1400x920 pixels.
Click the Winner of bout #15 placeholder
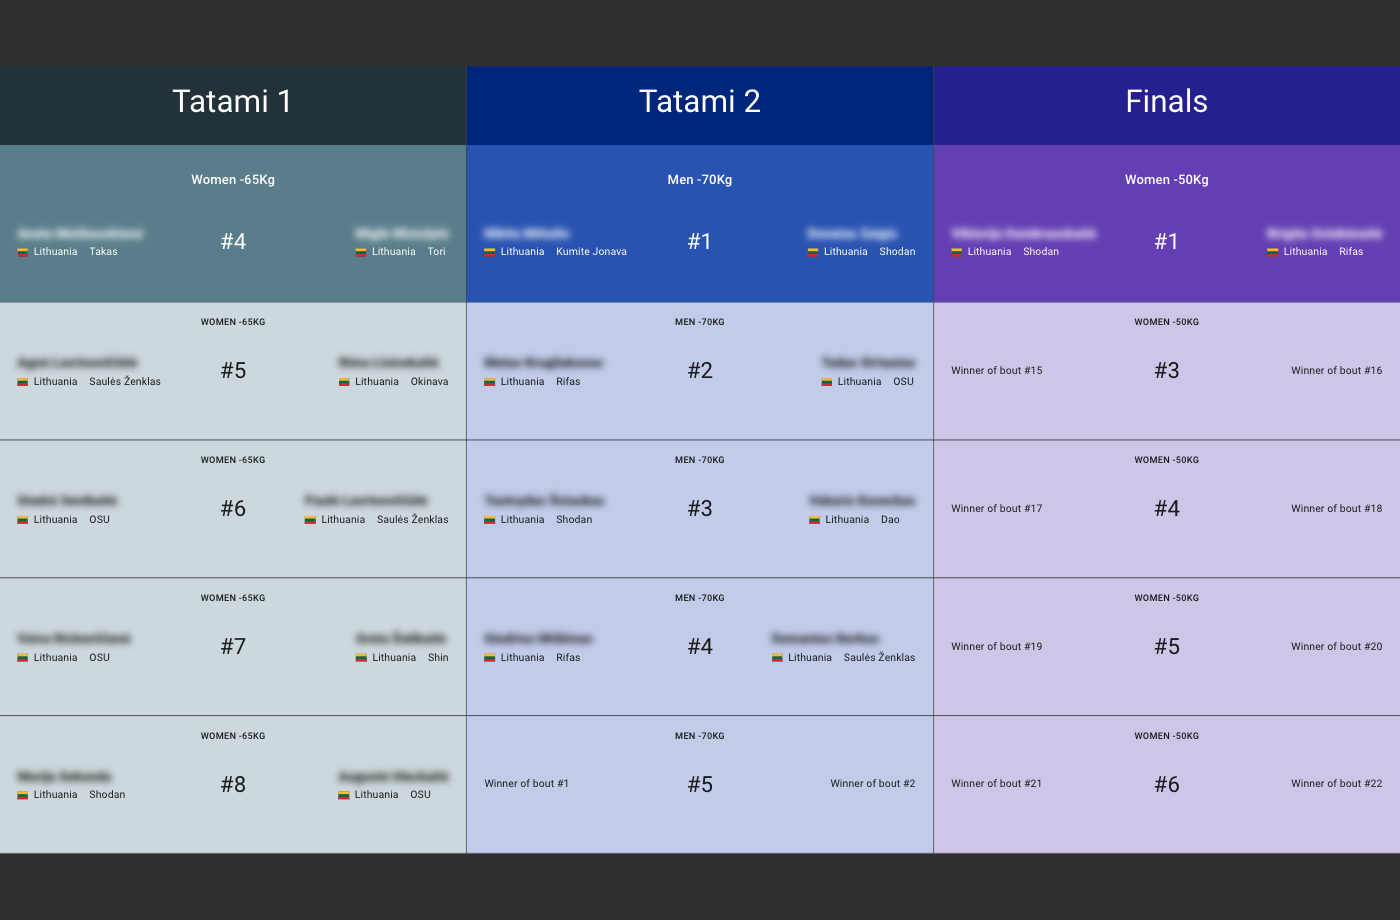(996, 371)
